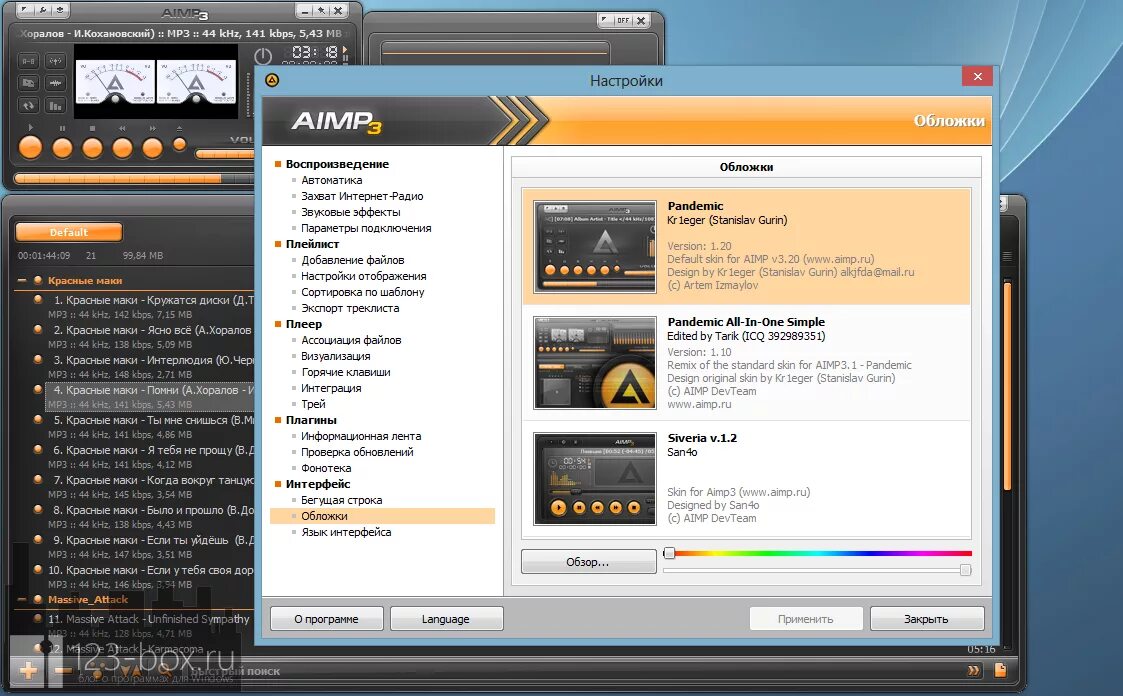Open Язык интерфейса settings page
This screenshot has width=1123, height=696.
coord(346,532)
